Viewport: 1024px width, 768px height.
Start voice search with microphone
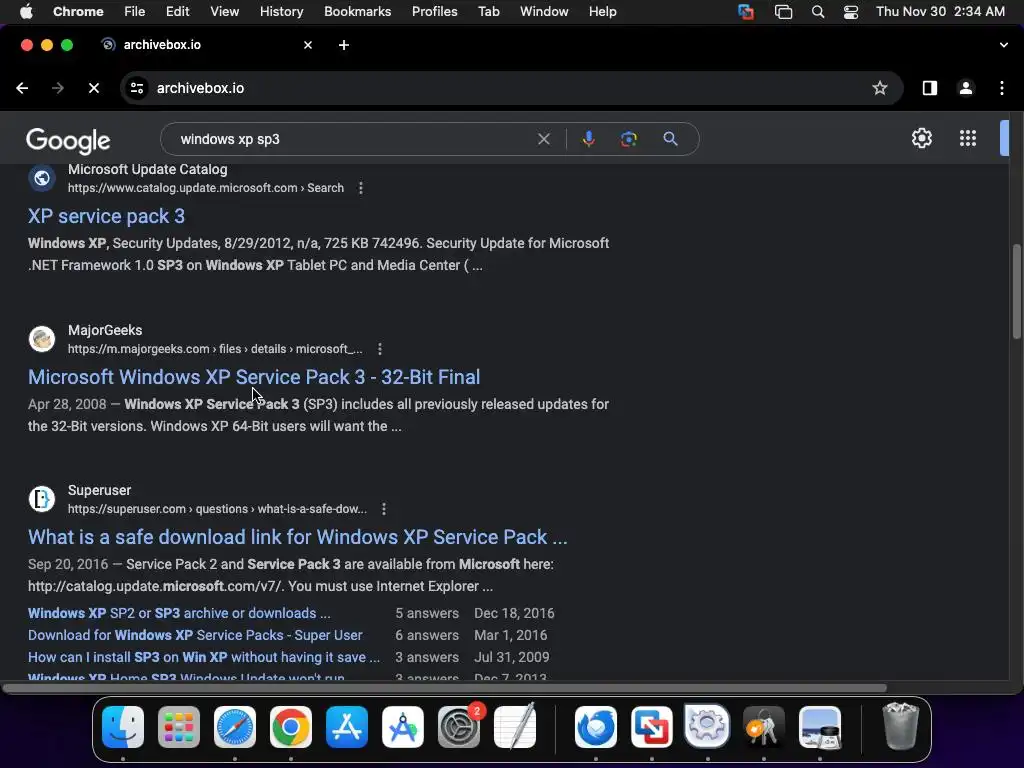pos(588,139)
